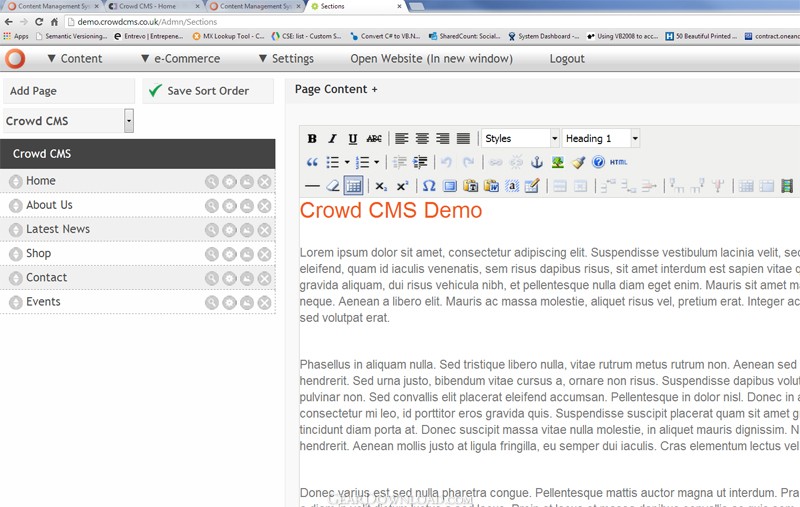Click the Add Page button
This screenshot has width=800, height=507.
tap(69, 91)
